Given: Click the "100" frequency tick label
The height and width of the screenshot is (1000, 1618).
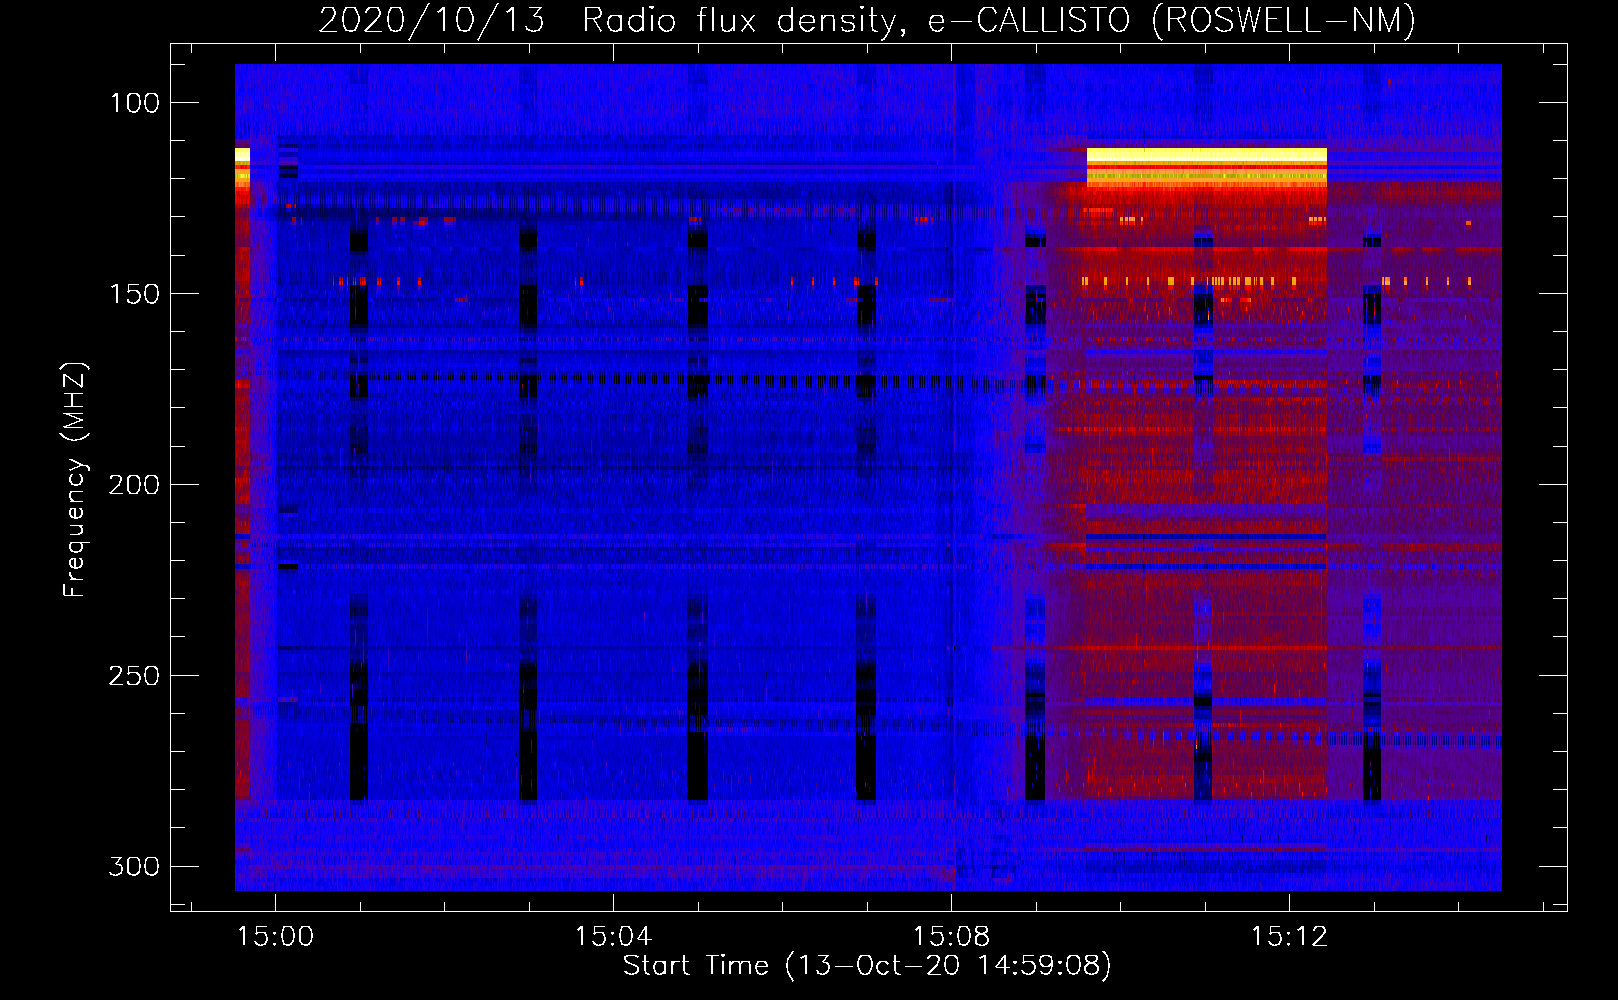Looking at the screenshot, I should 133,103.
